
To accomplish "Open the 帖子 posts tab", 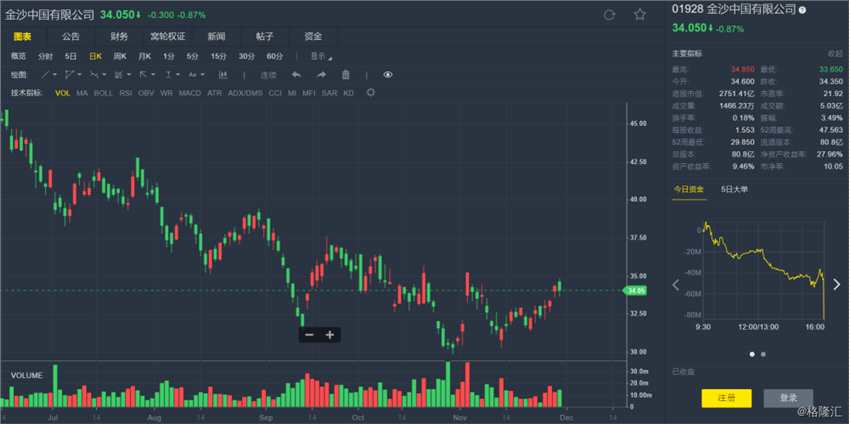I will 265,37.
